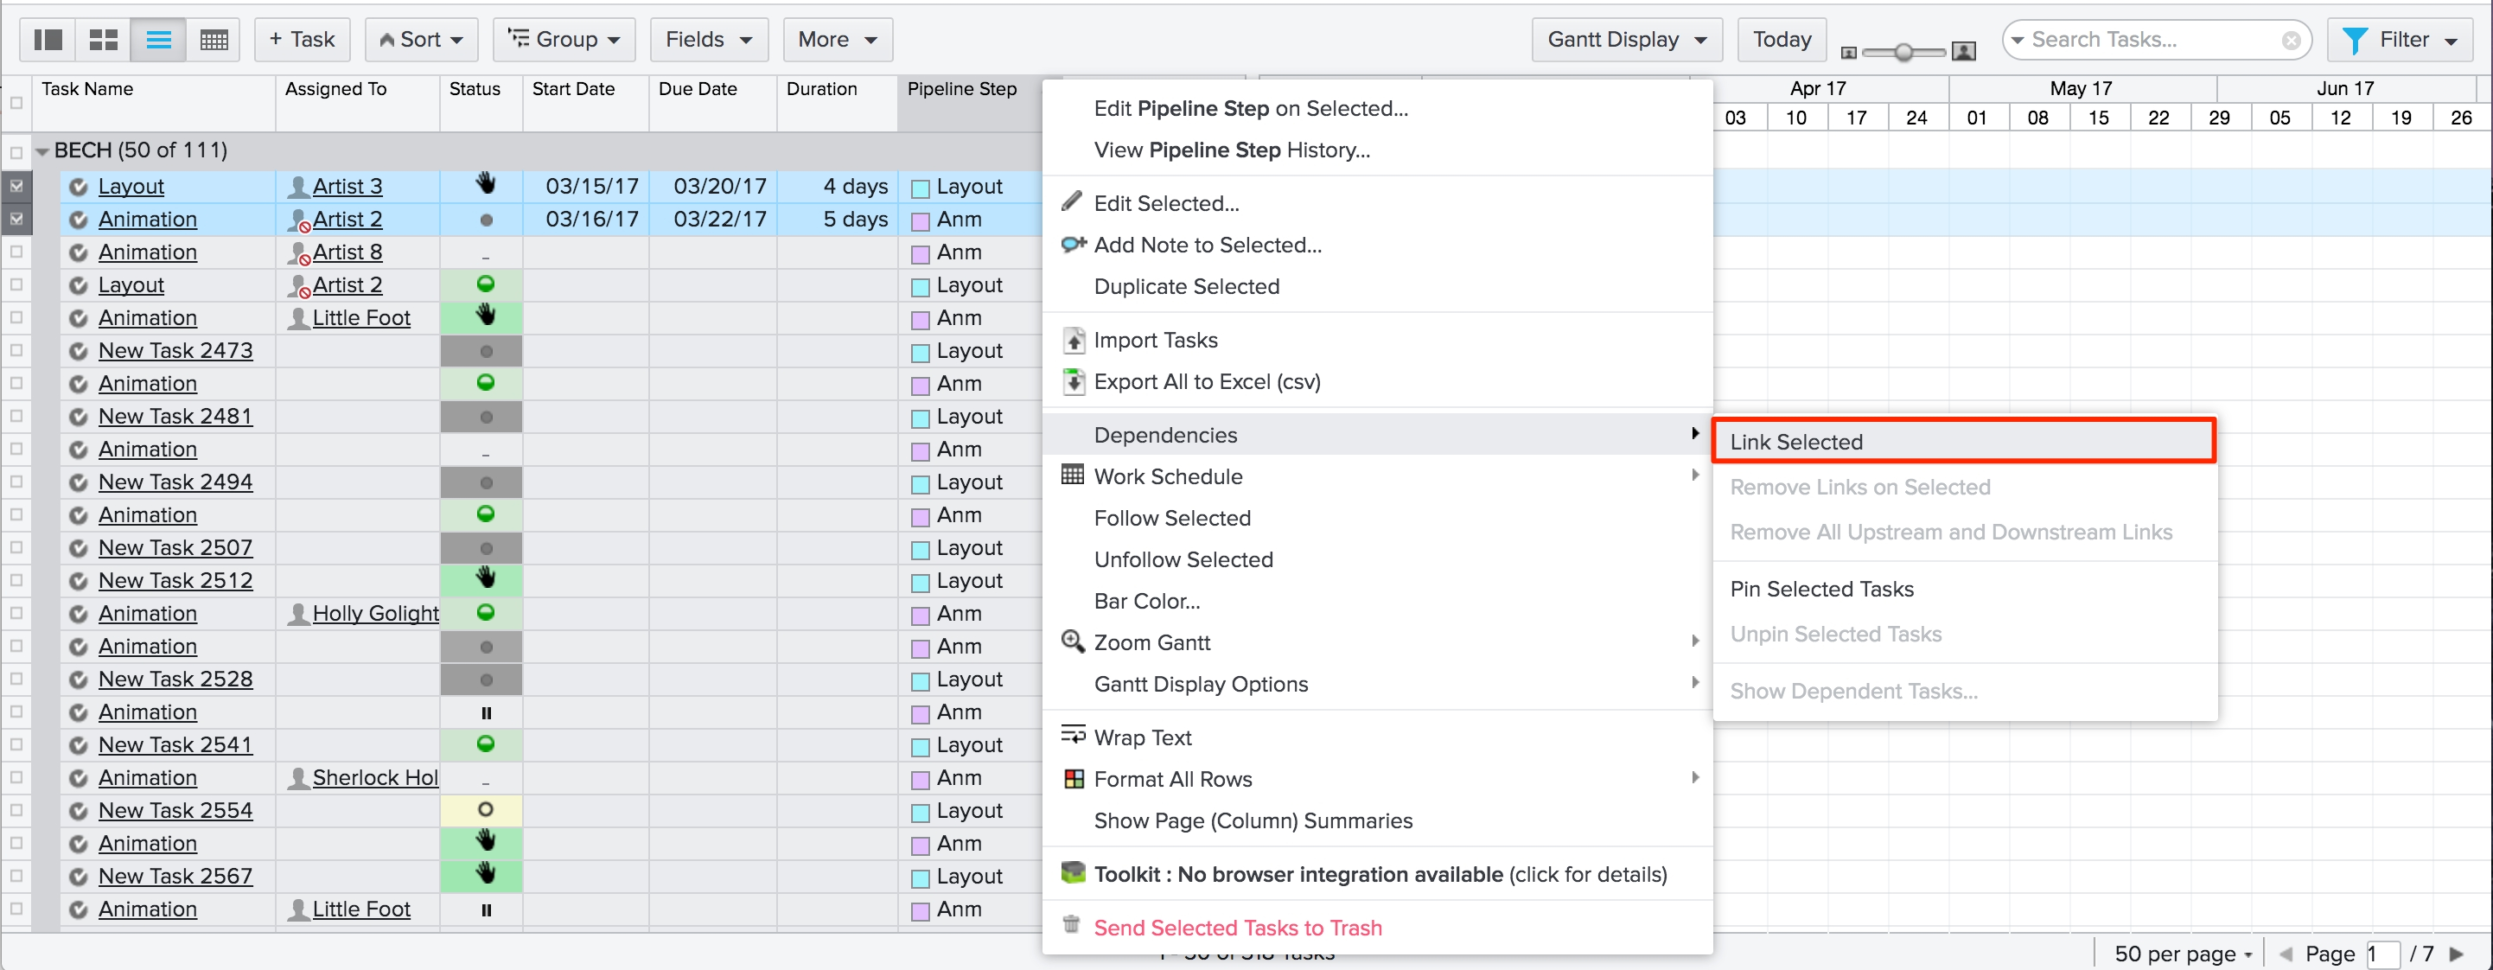This screenshot has width=2493, height=970.
Task: Click the Filter funnel icon
Action: coord(2354,39)
